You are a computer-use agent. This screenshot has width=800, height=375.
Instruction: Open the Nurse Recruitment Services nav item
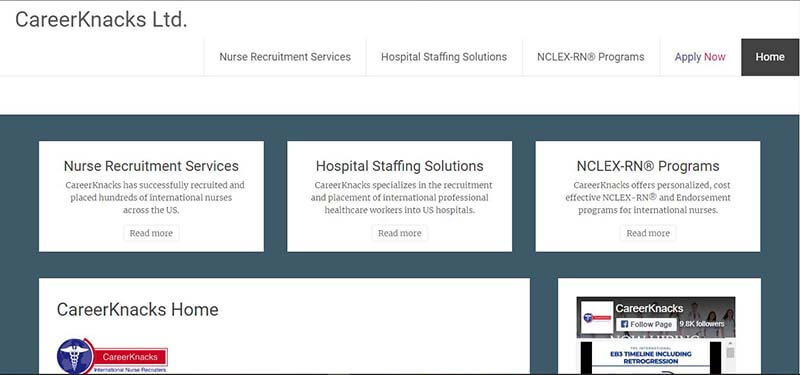tap(285, 57)
